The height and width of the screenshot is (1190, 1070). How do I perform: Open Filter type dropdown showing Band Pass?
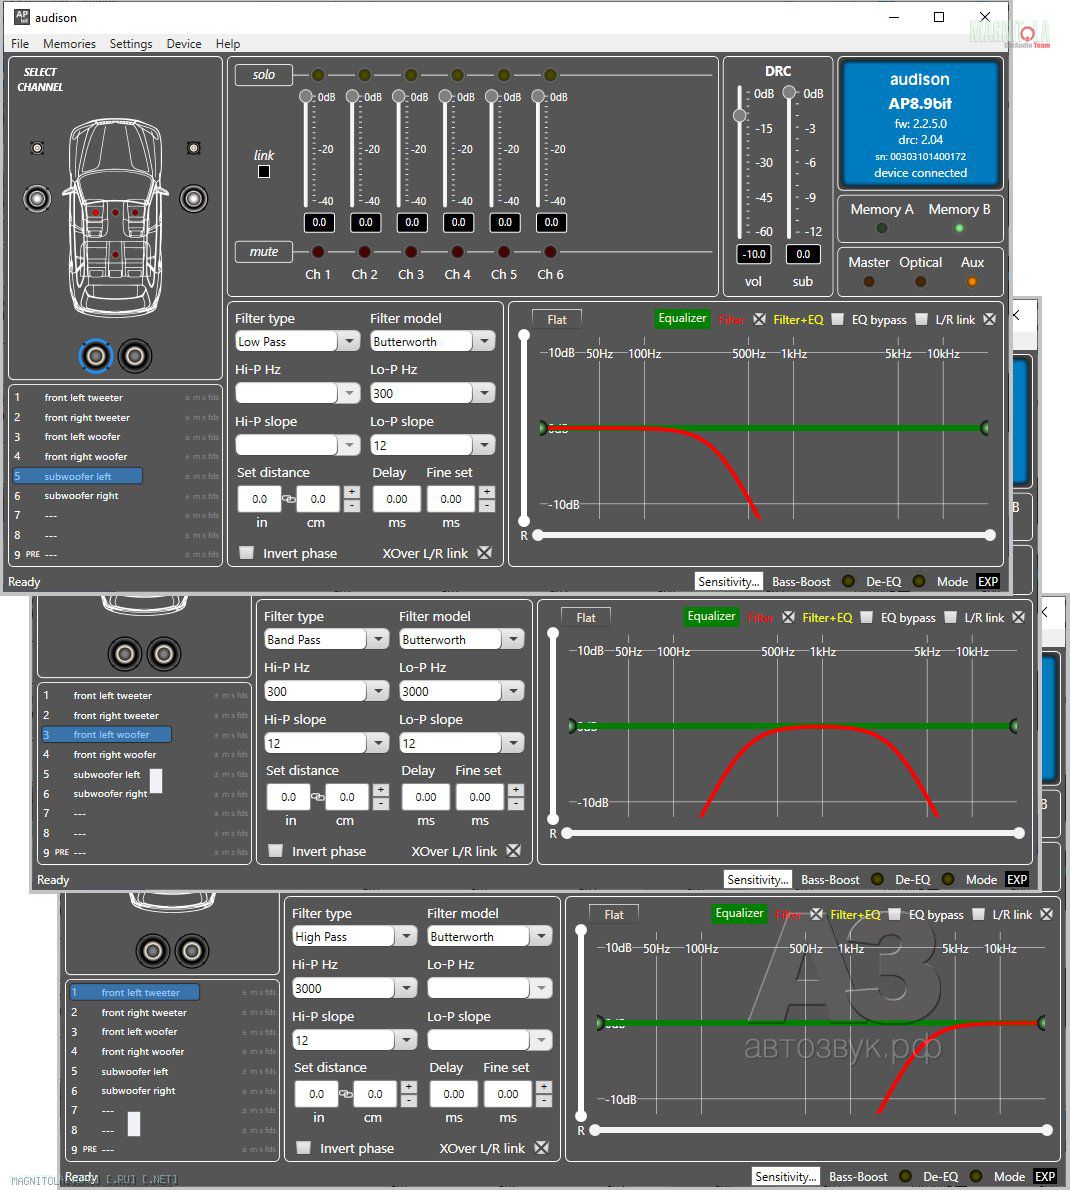(326, 640)
